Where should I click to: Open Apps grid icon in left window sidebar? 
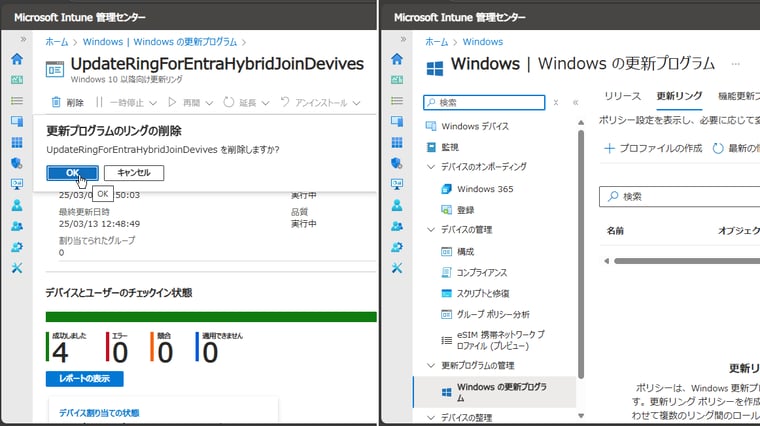[17, 142]
